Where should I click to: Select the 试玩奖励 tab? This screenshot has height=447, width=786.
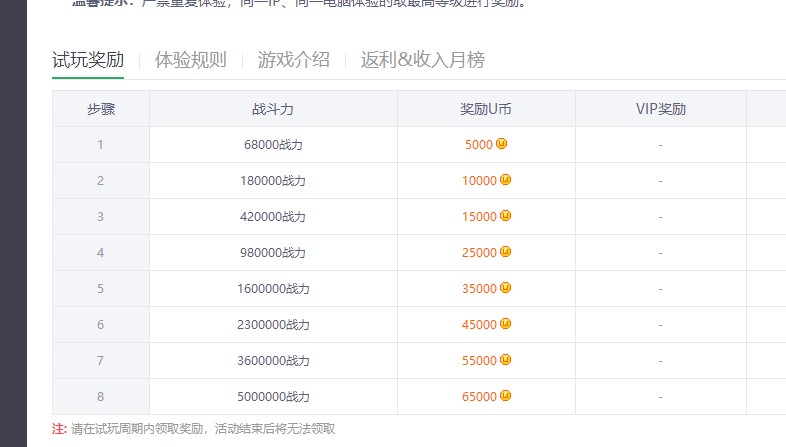[88, 60]
